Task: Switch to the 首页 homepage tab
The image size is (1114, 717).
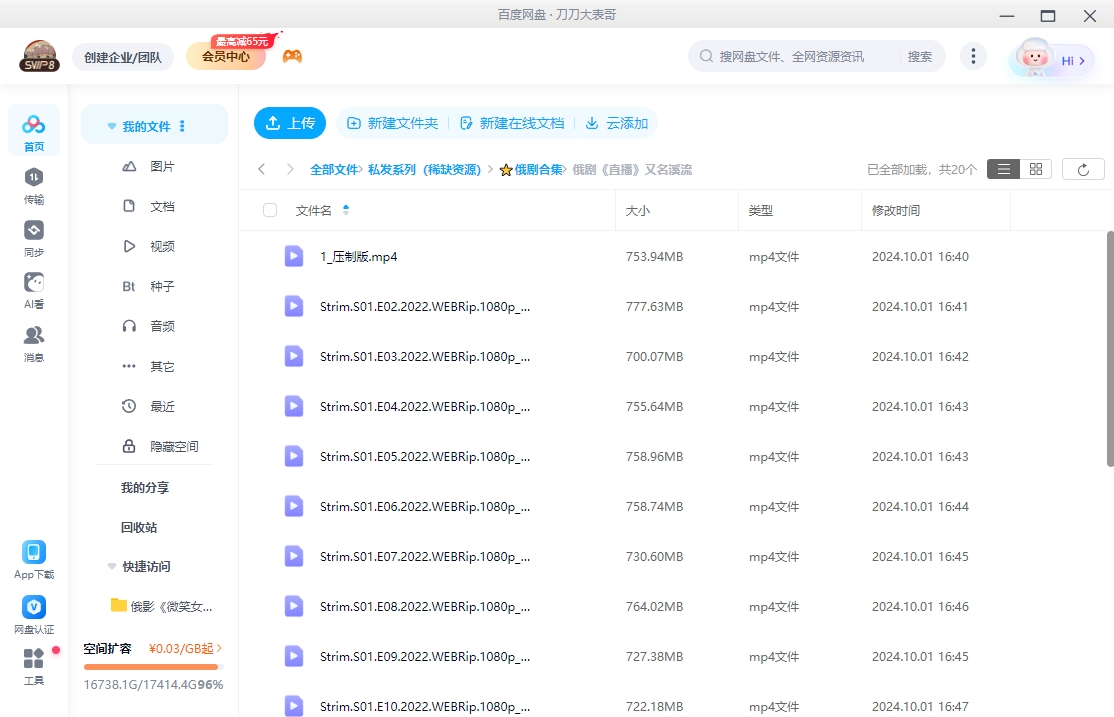Action: (x=33, y=130)
